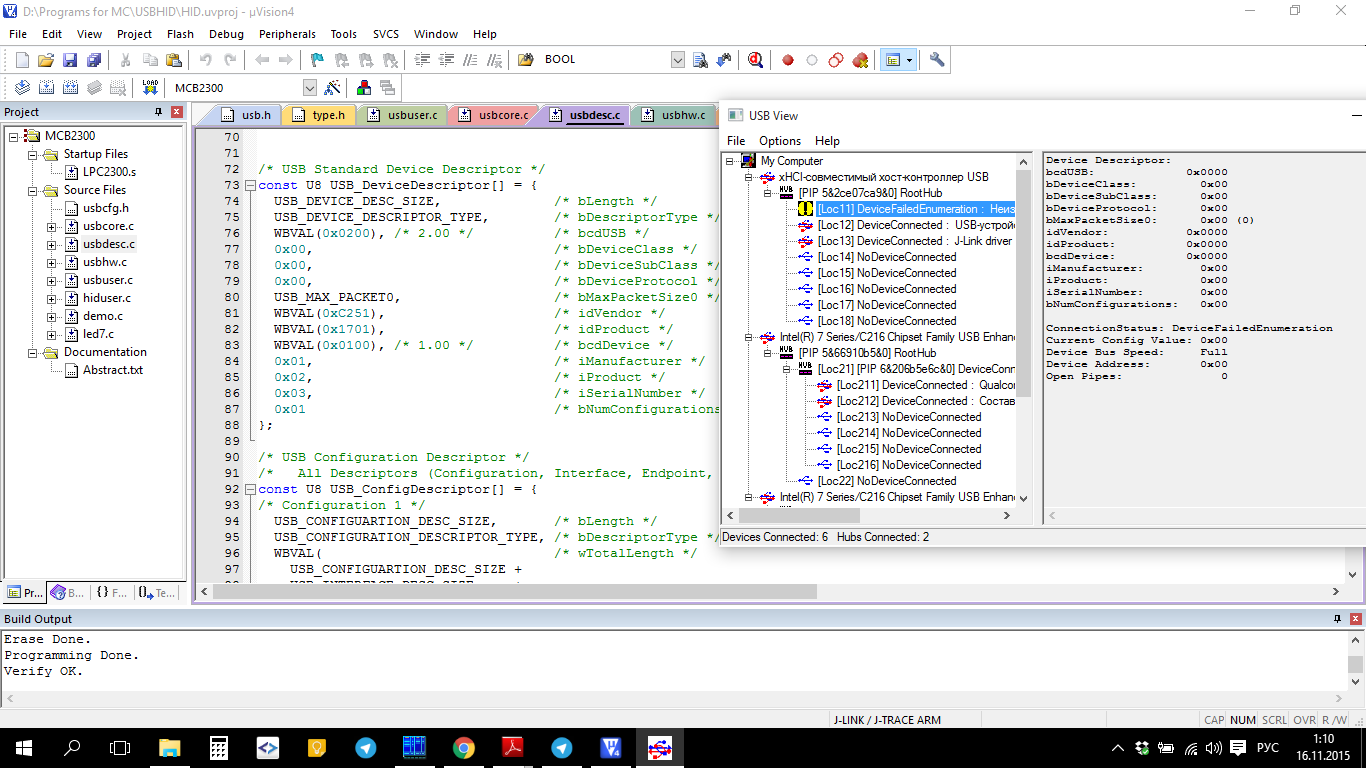
Task: Select the Templates tab in the Project panel
Action: click(x=157, y=592)
